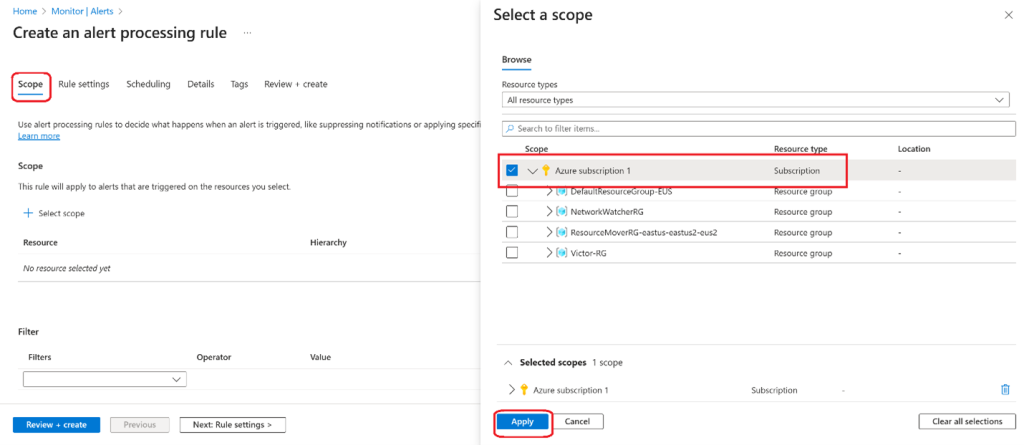The height and width of the screenshot is (445, 1024).
Task: Open the Learn more link
Action: [x=39, y=136]
